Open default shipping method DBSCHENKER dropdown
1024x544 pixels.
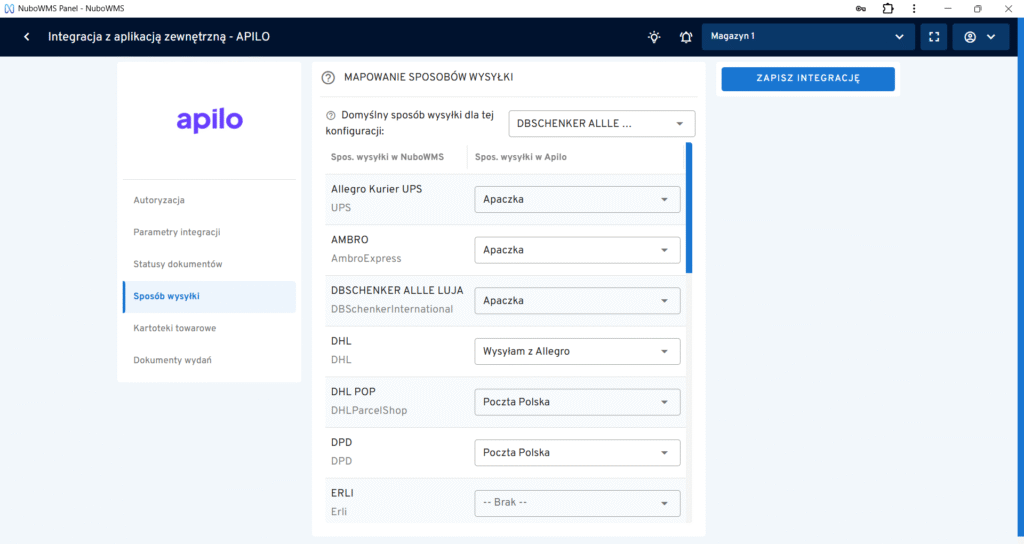(x=601, y=124)
